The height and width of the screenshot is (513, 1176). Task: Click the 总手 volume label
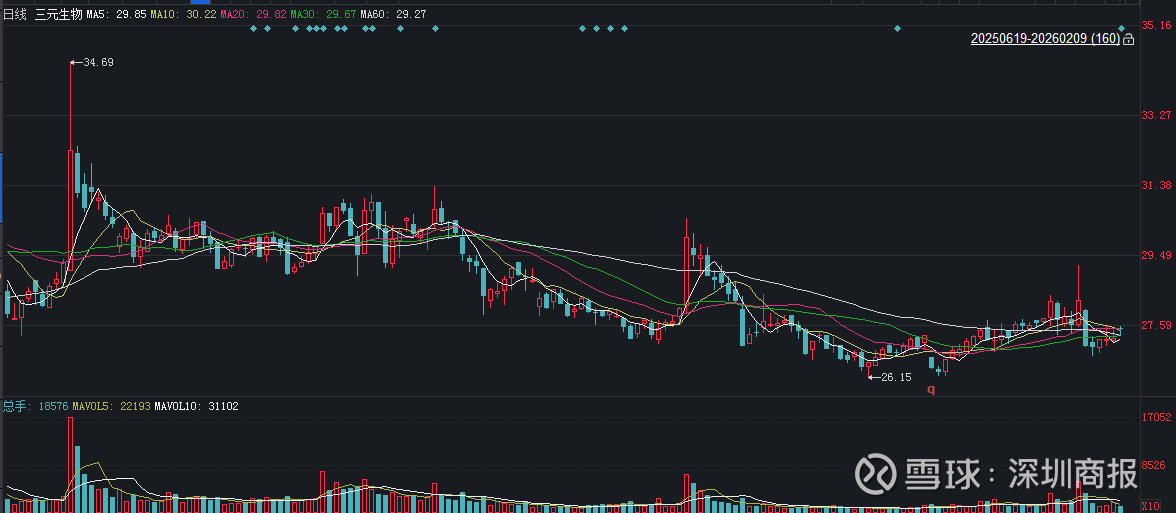(15, 406)
